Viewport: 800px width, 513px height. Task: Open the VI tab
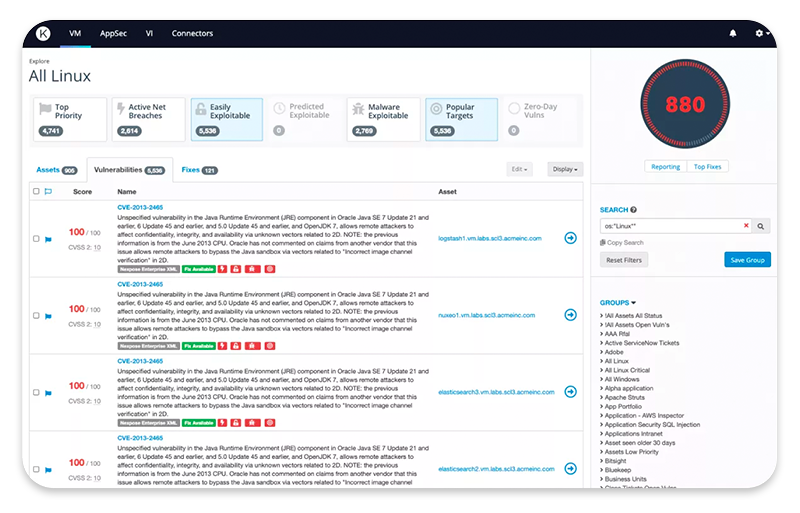(x=149, y=33)
